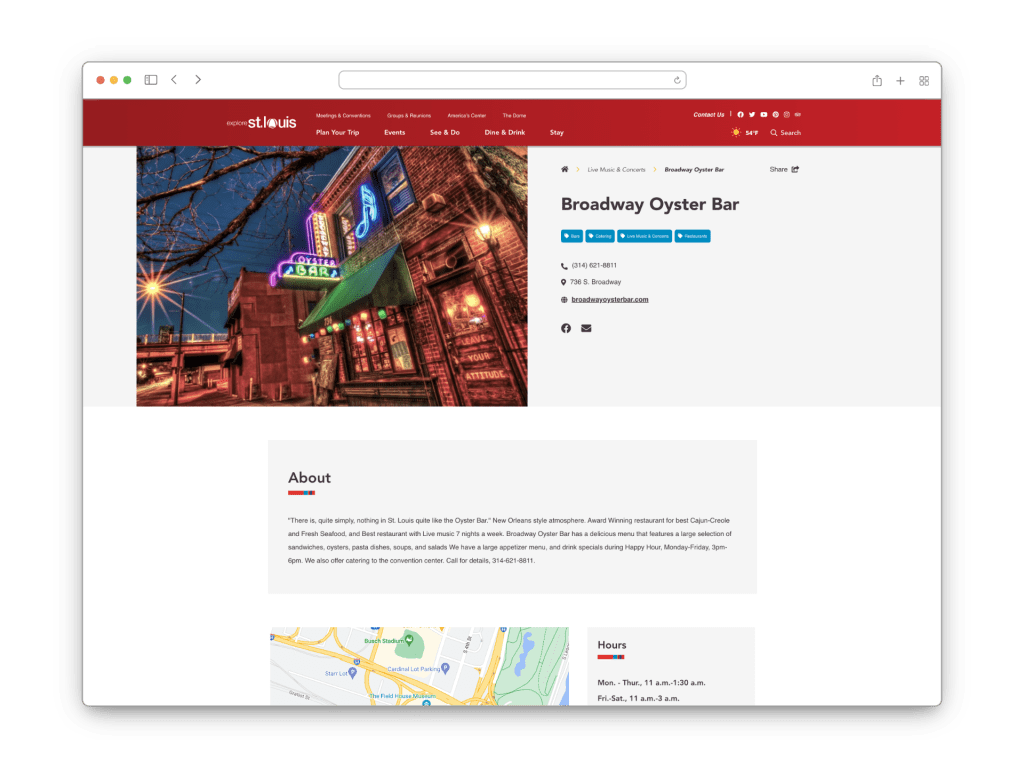The height and width of the screenshot is (768, 1024).
Task: Click the Instagram icon in the header
Action: (x=787, y=115)
